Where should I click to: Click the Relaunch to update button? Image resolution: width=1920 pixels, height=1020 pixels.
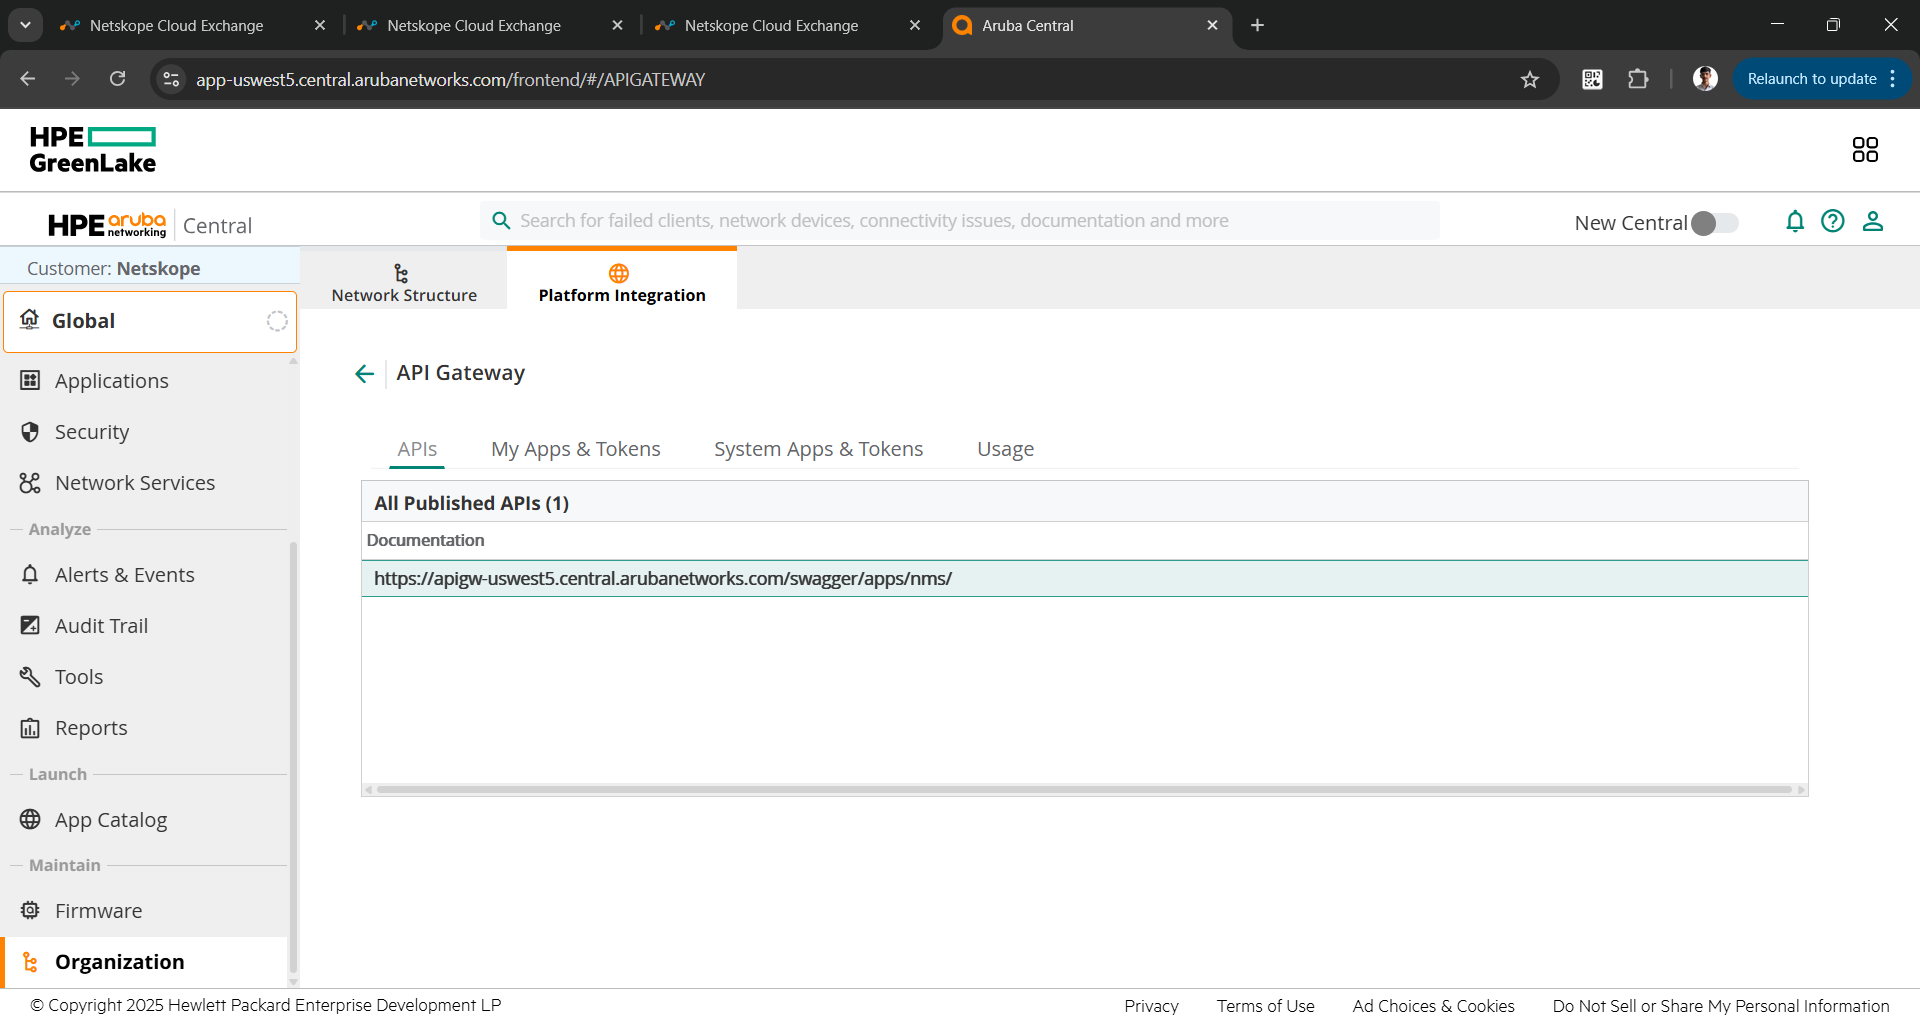coord(1811,79)
